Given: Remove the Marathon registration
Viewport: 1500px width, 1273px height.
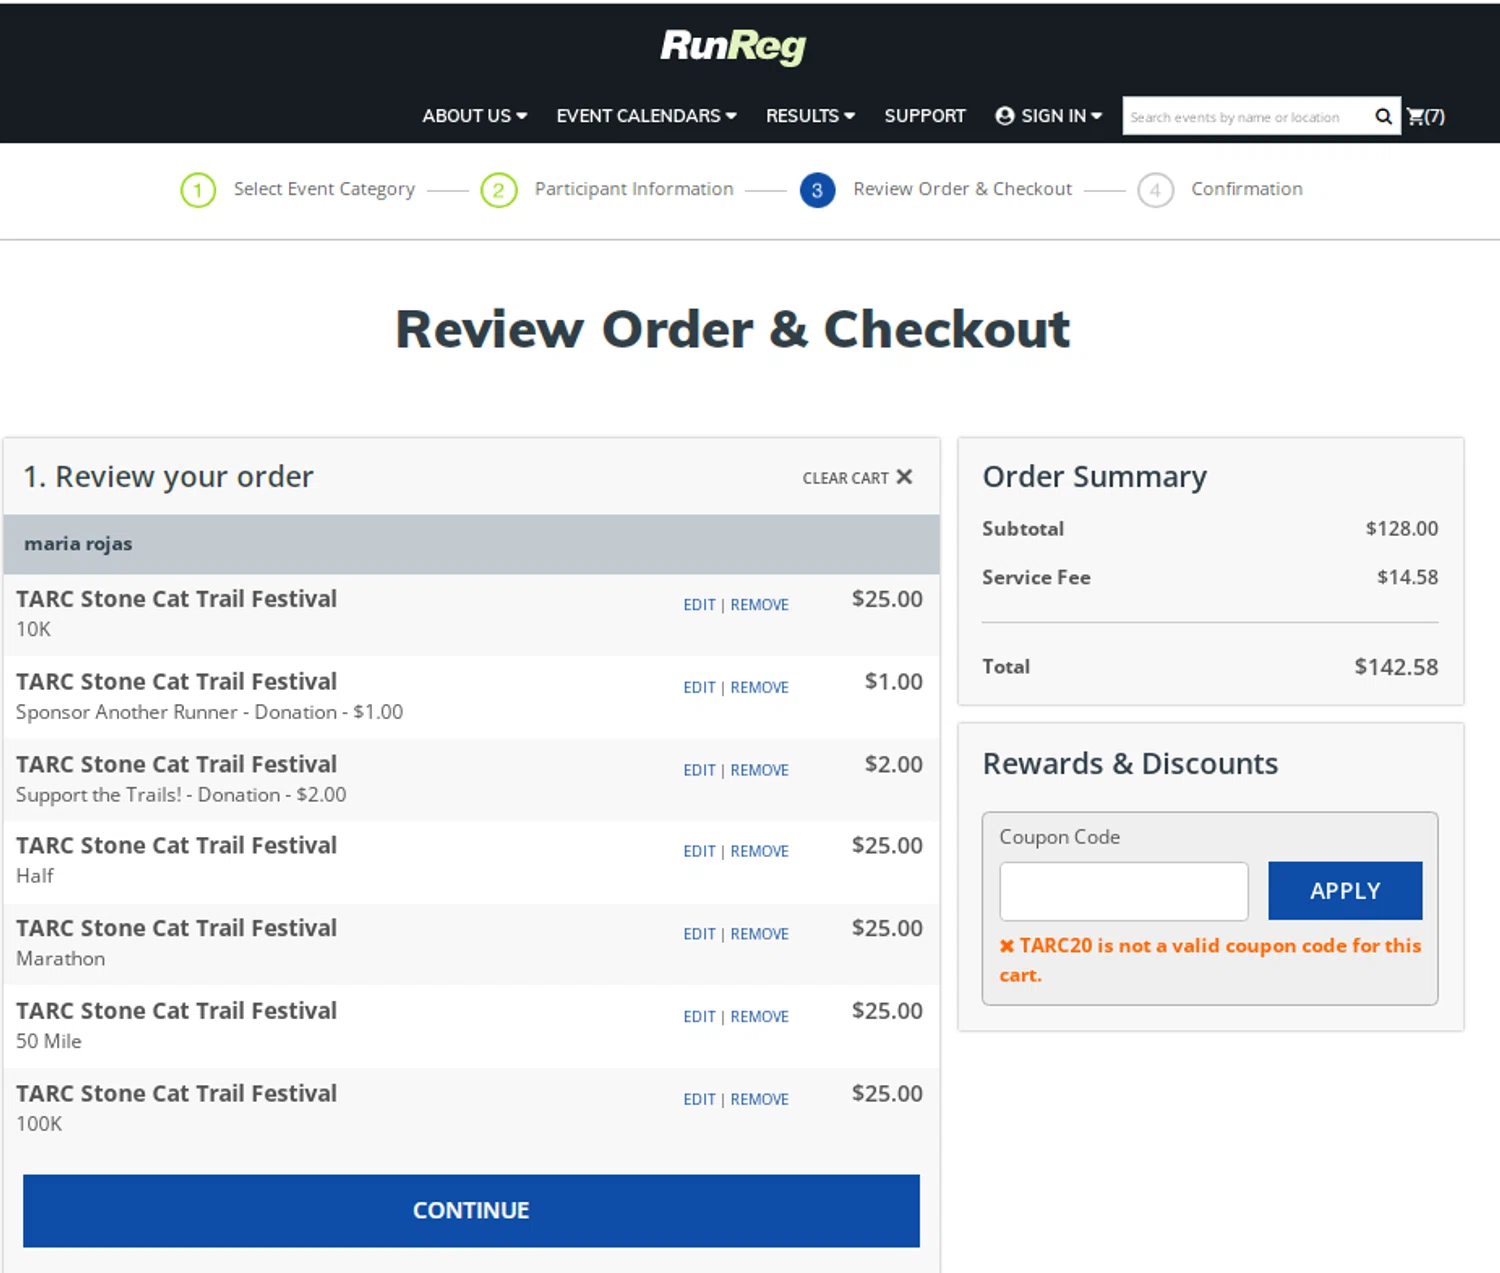Looking at the screenshot, I should [x=759, y=934].
